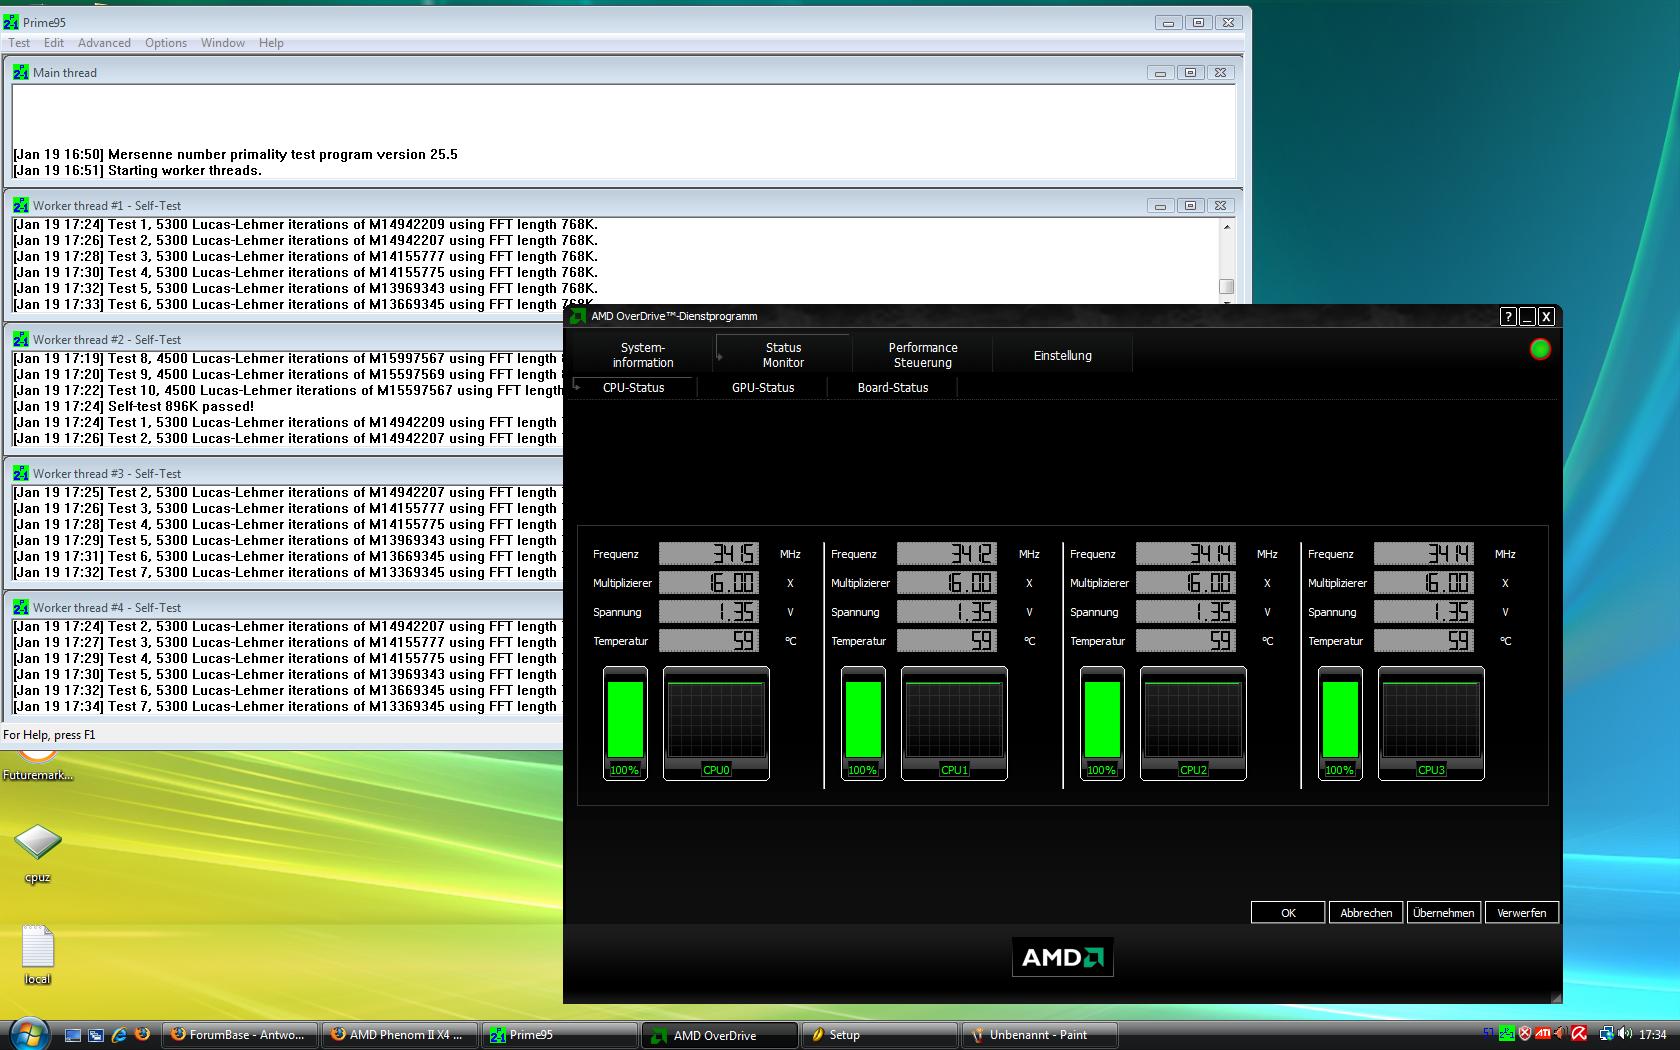Switch to ForumBase Firefox taskbar button

click(x=240, y=1035)
